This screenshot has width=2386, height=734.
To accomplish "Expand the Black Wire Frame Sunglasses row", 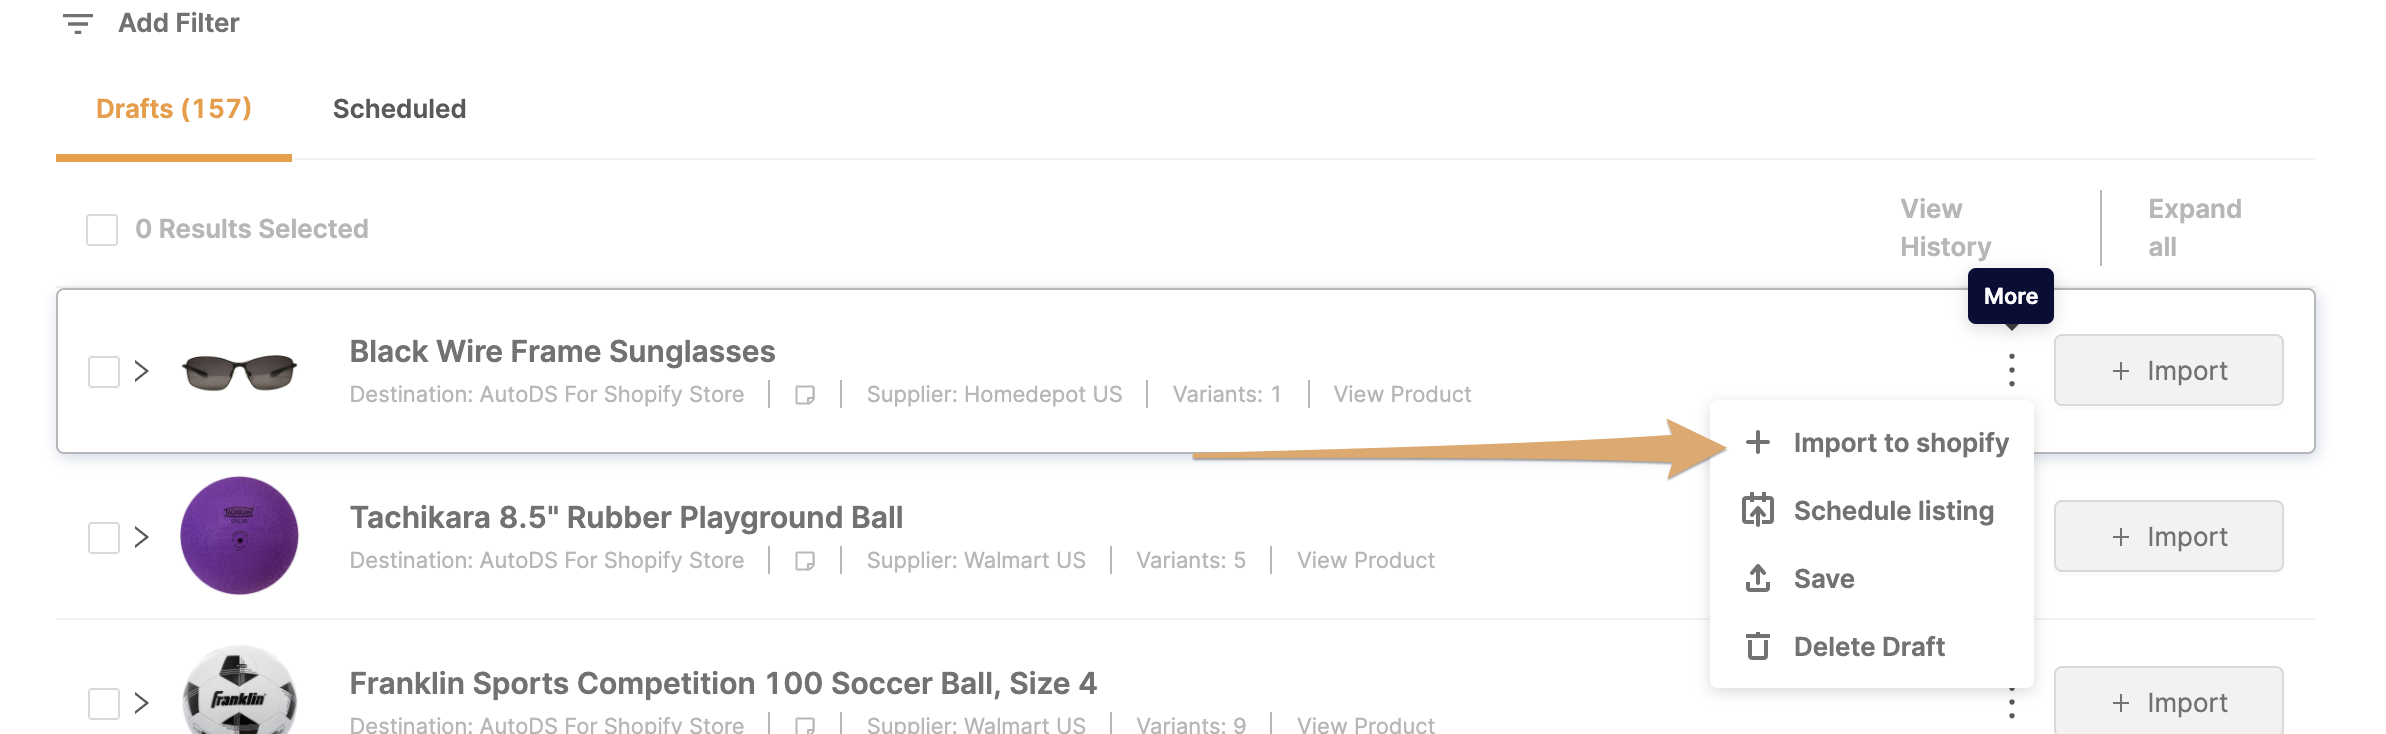I will [x=142, y=371].
